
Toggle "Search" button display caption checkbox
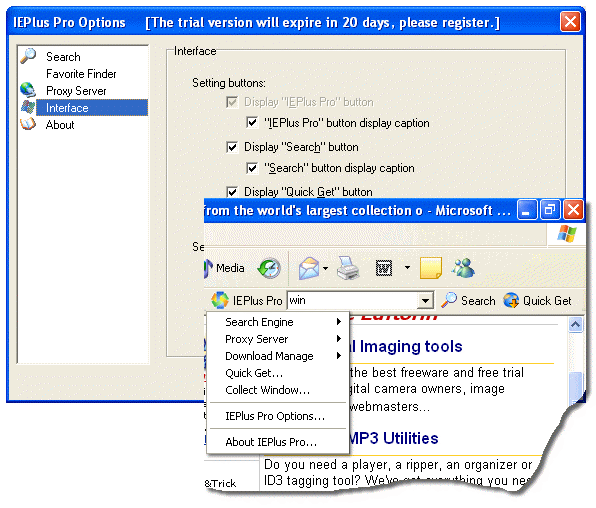[x=252, y=168]
